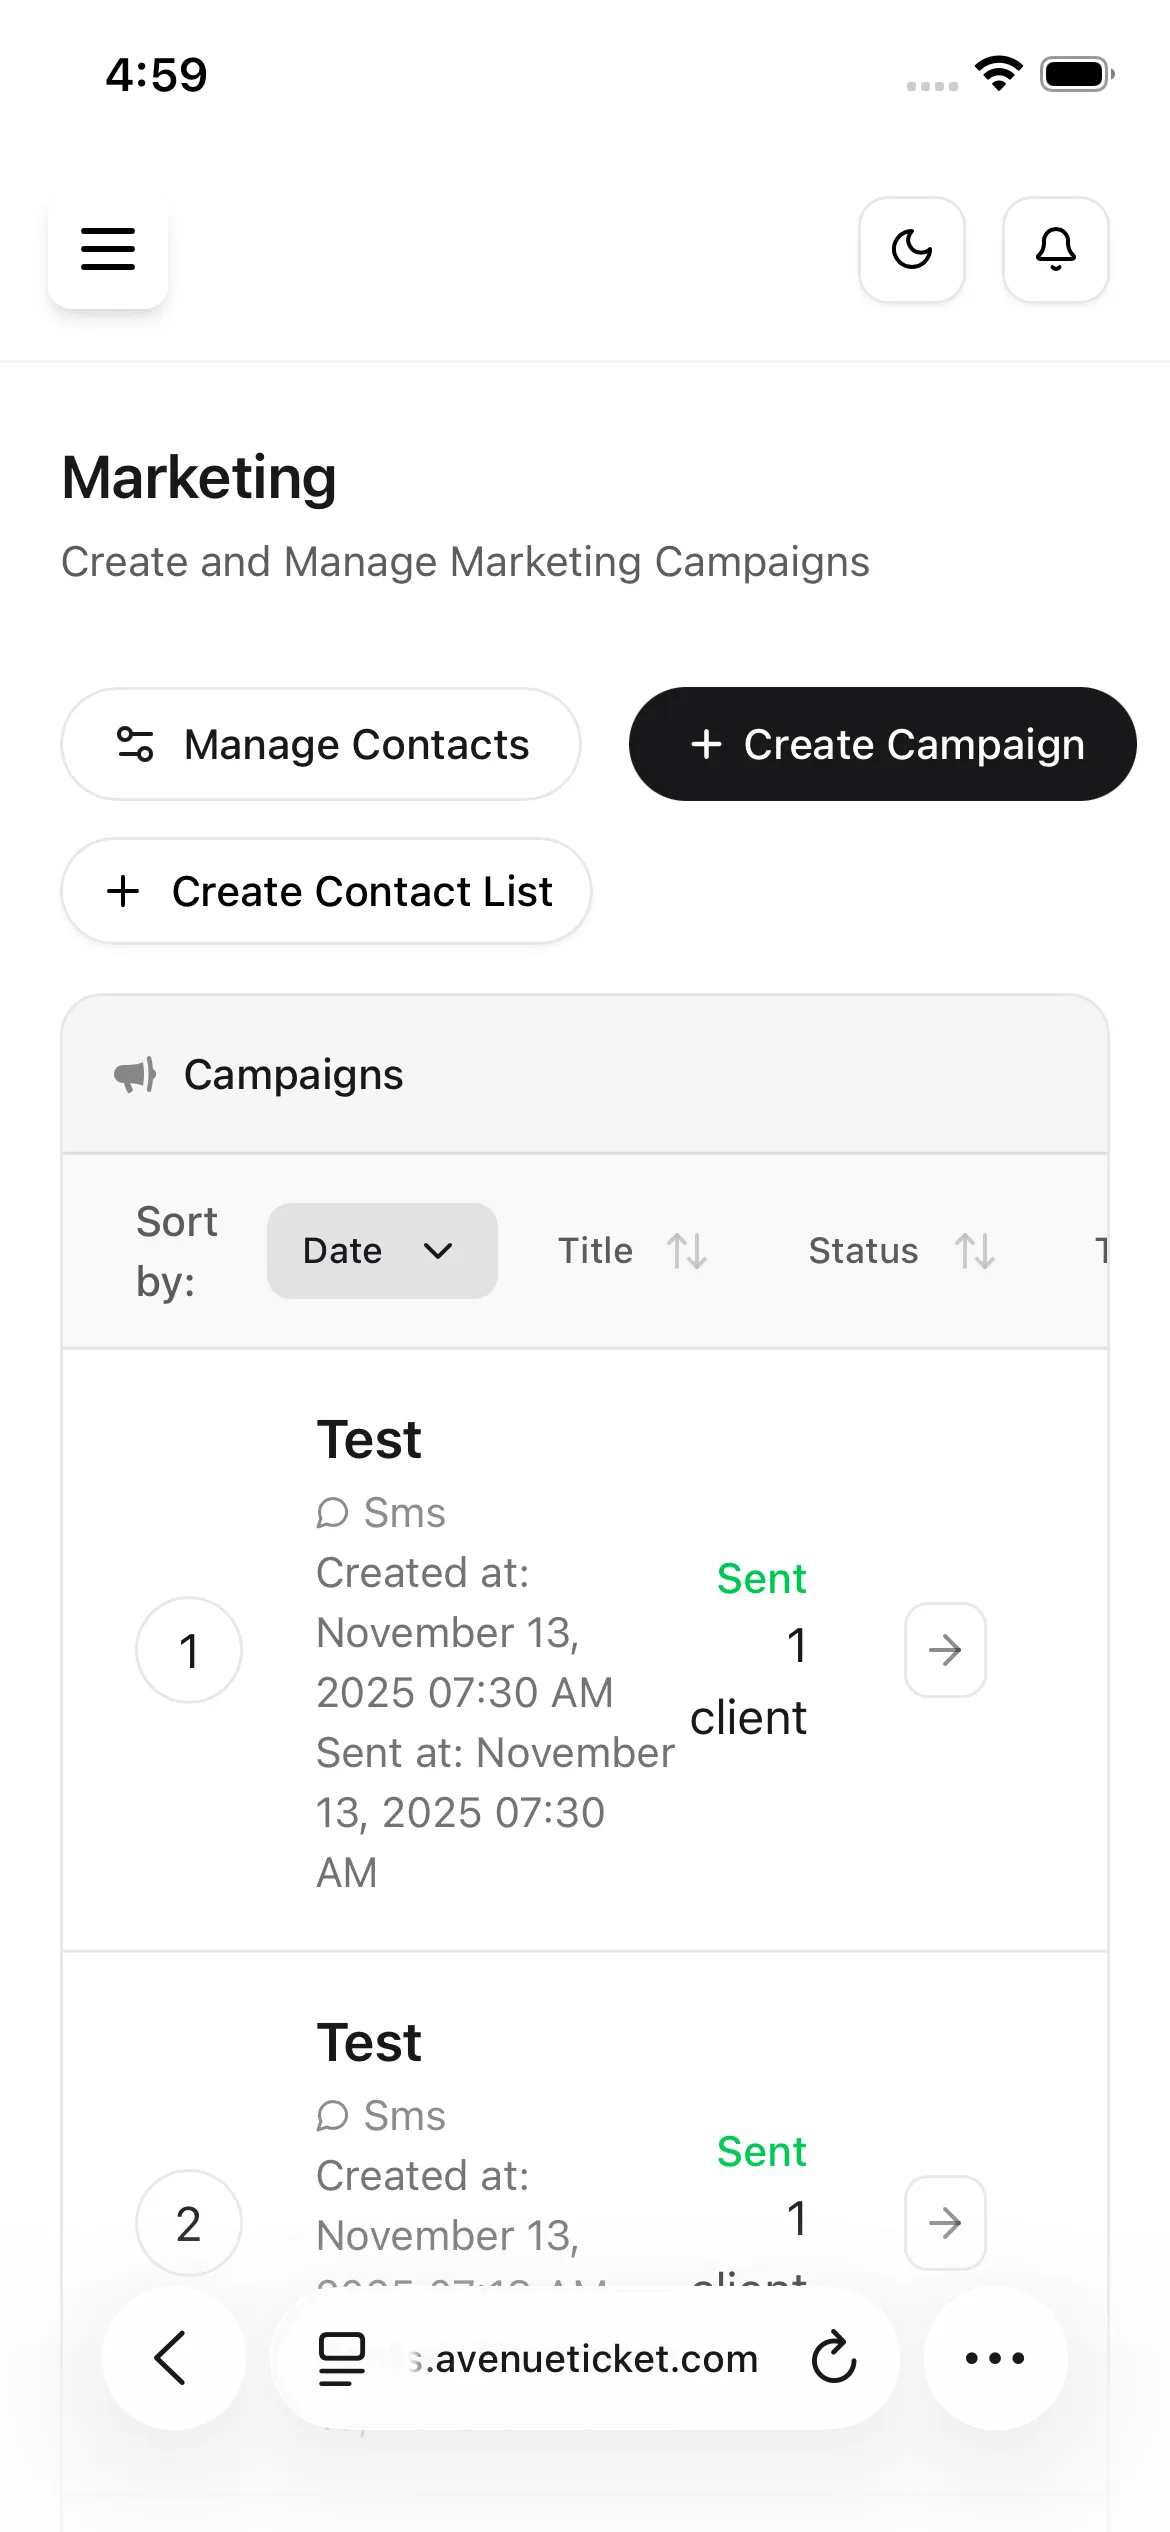Open second Test campaign via arrow
Screen dimensions: 1170x2532
tap(945, 2223)
